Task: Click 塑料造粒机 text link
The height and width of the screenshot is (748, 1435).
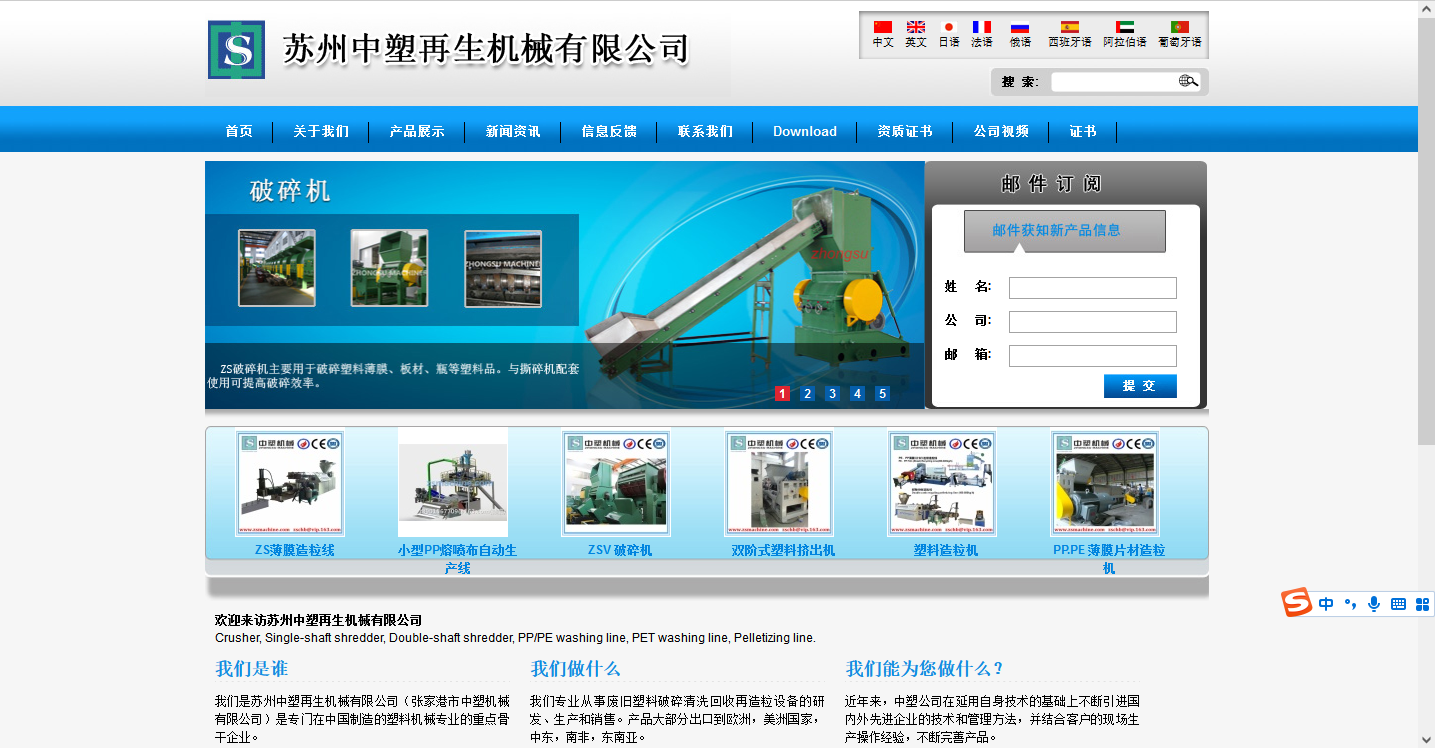Action: pyautogui.click(x=946, y=550)
